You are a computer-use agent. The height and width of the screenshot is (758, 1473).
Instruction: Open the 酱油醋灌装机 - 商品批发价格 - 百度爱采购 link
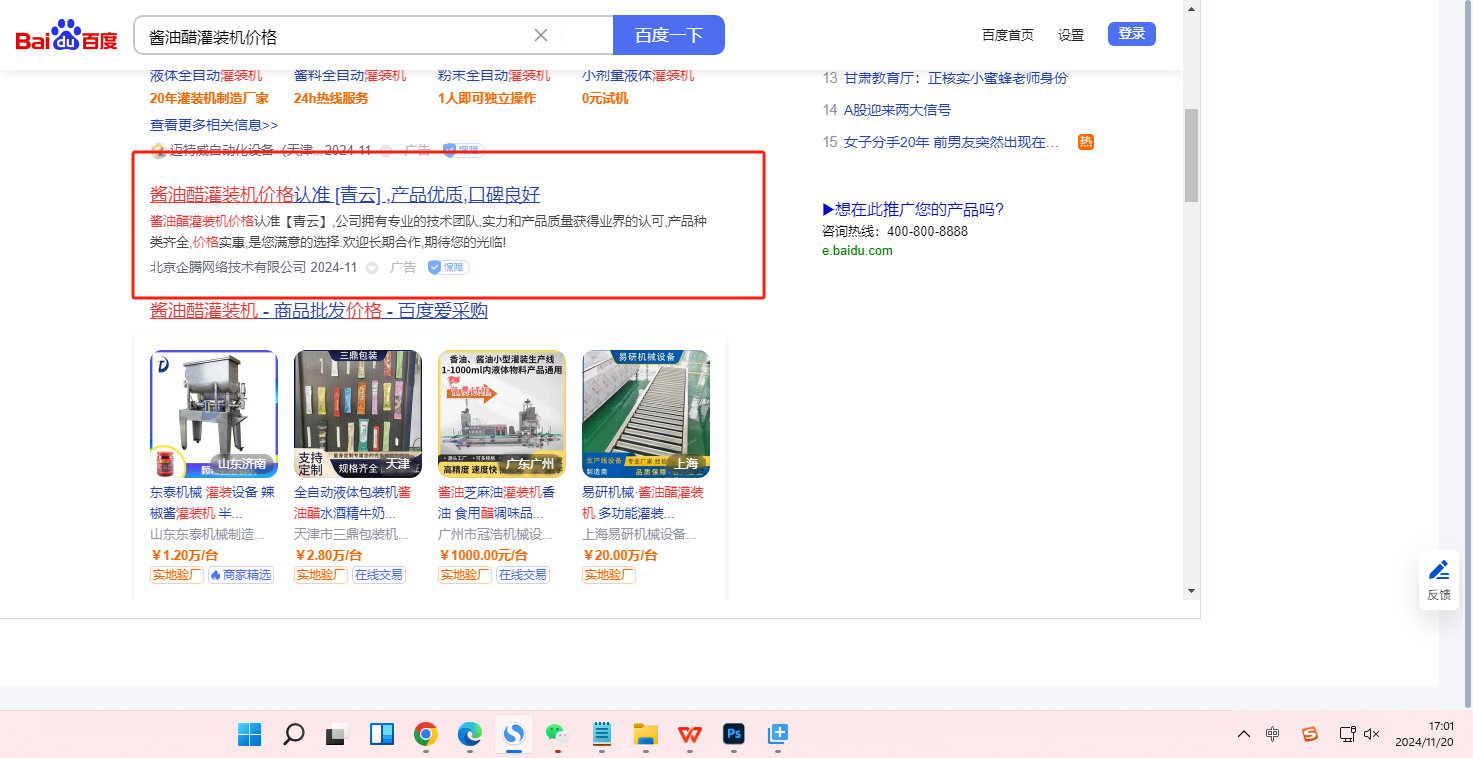[319, 310]
